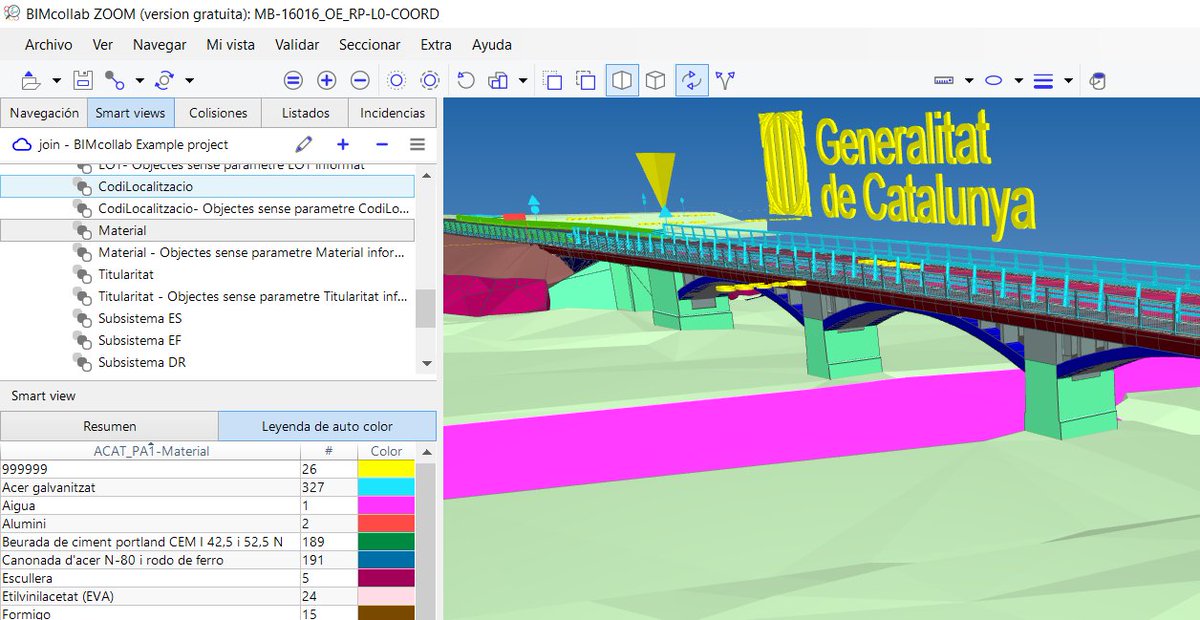
Task: Open the Navegar menu
Action: pyautogui.click(x=159, y=45)
